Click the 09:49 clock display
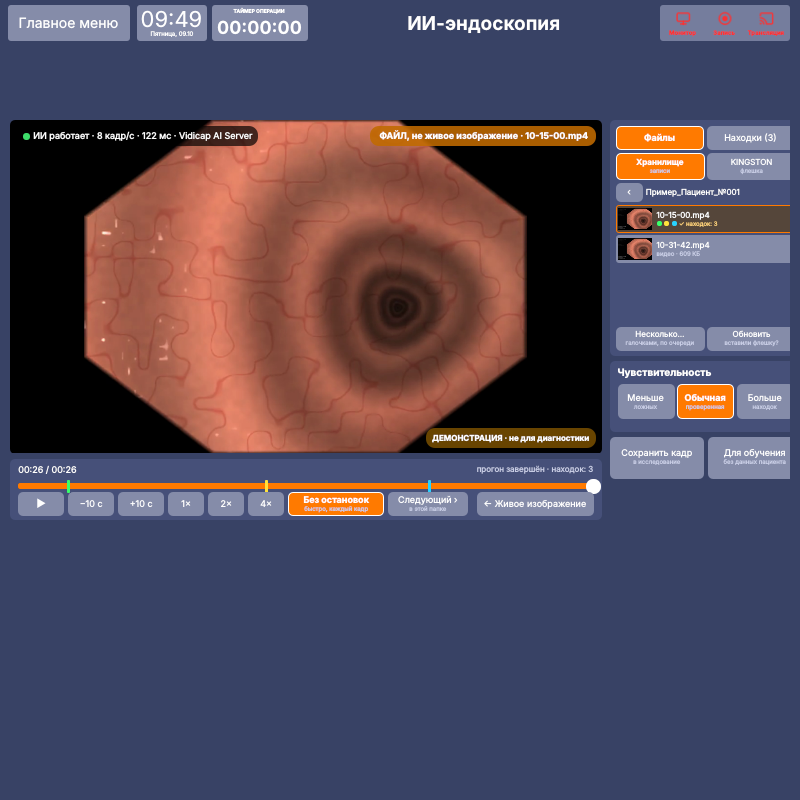 point(172,23)
